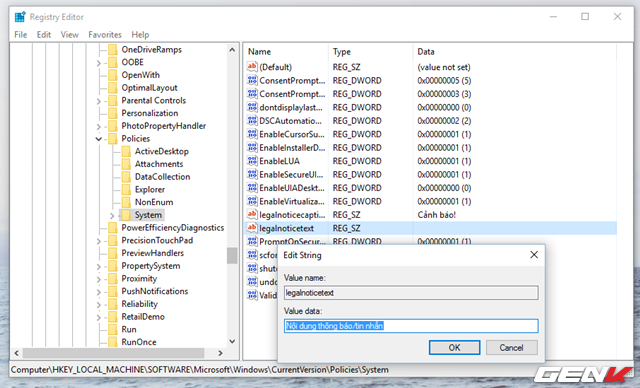Expand the PushNotifications tree node
This screenshot has width=640, height=388.
tap(99, 292)
